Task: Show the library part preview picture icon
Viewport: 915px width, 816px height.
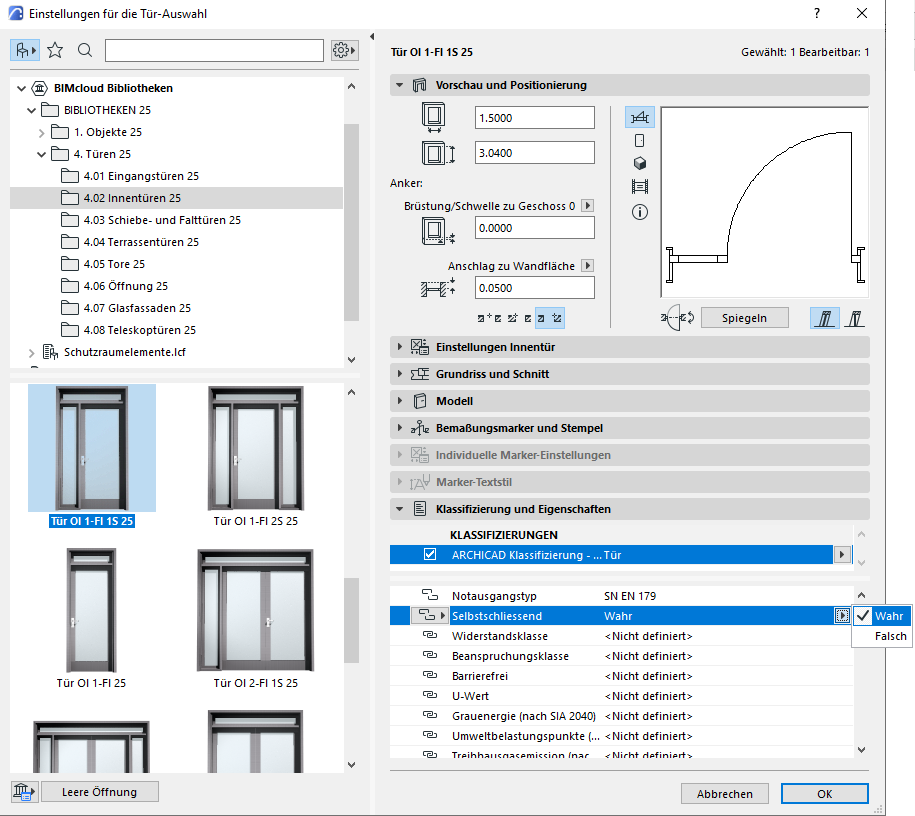Action: click(x=640, y=187)
